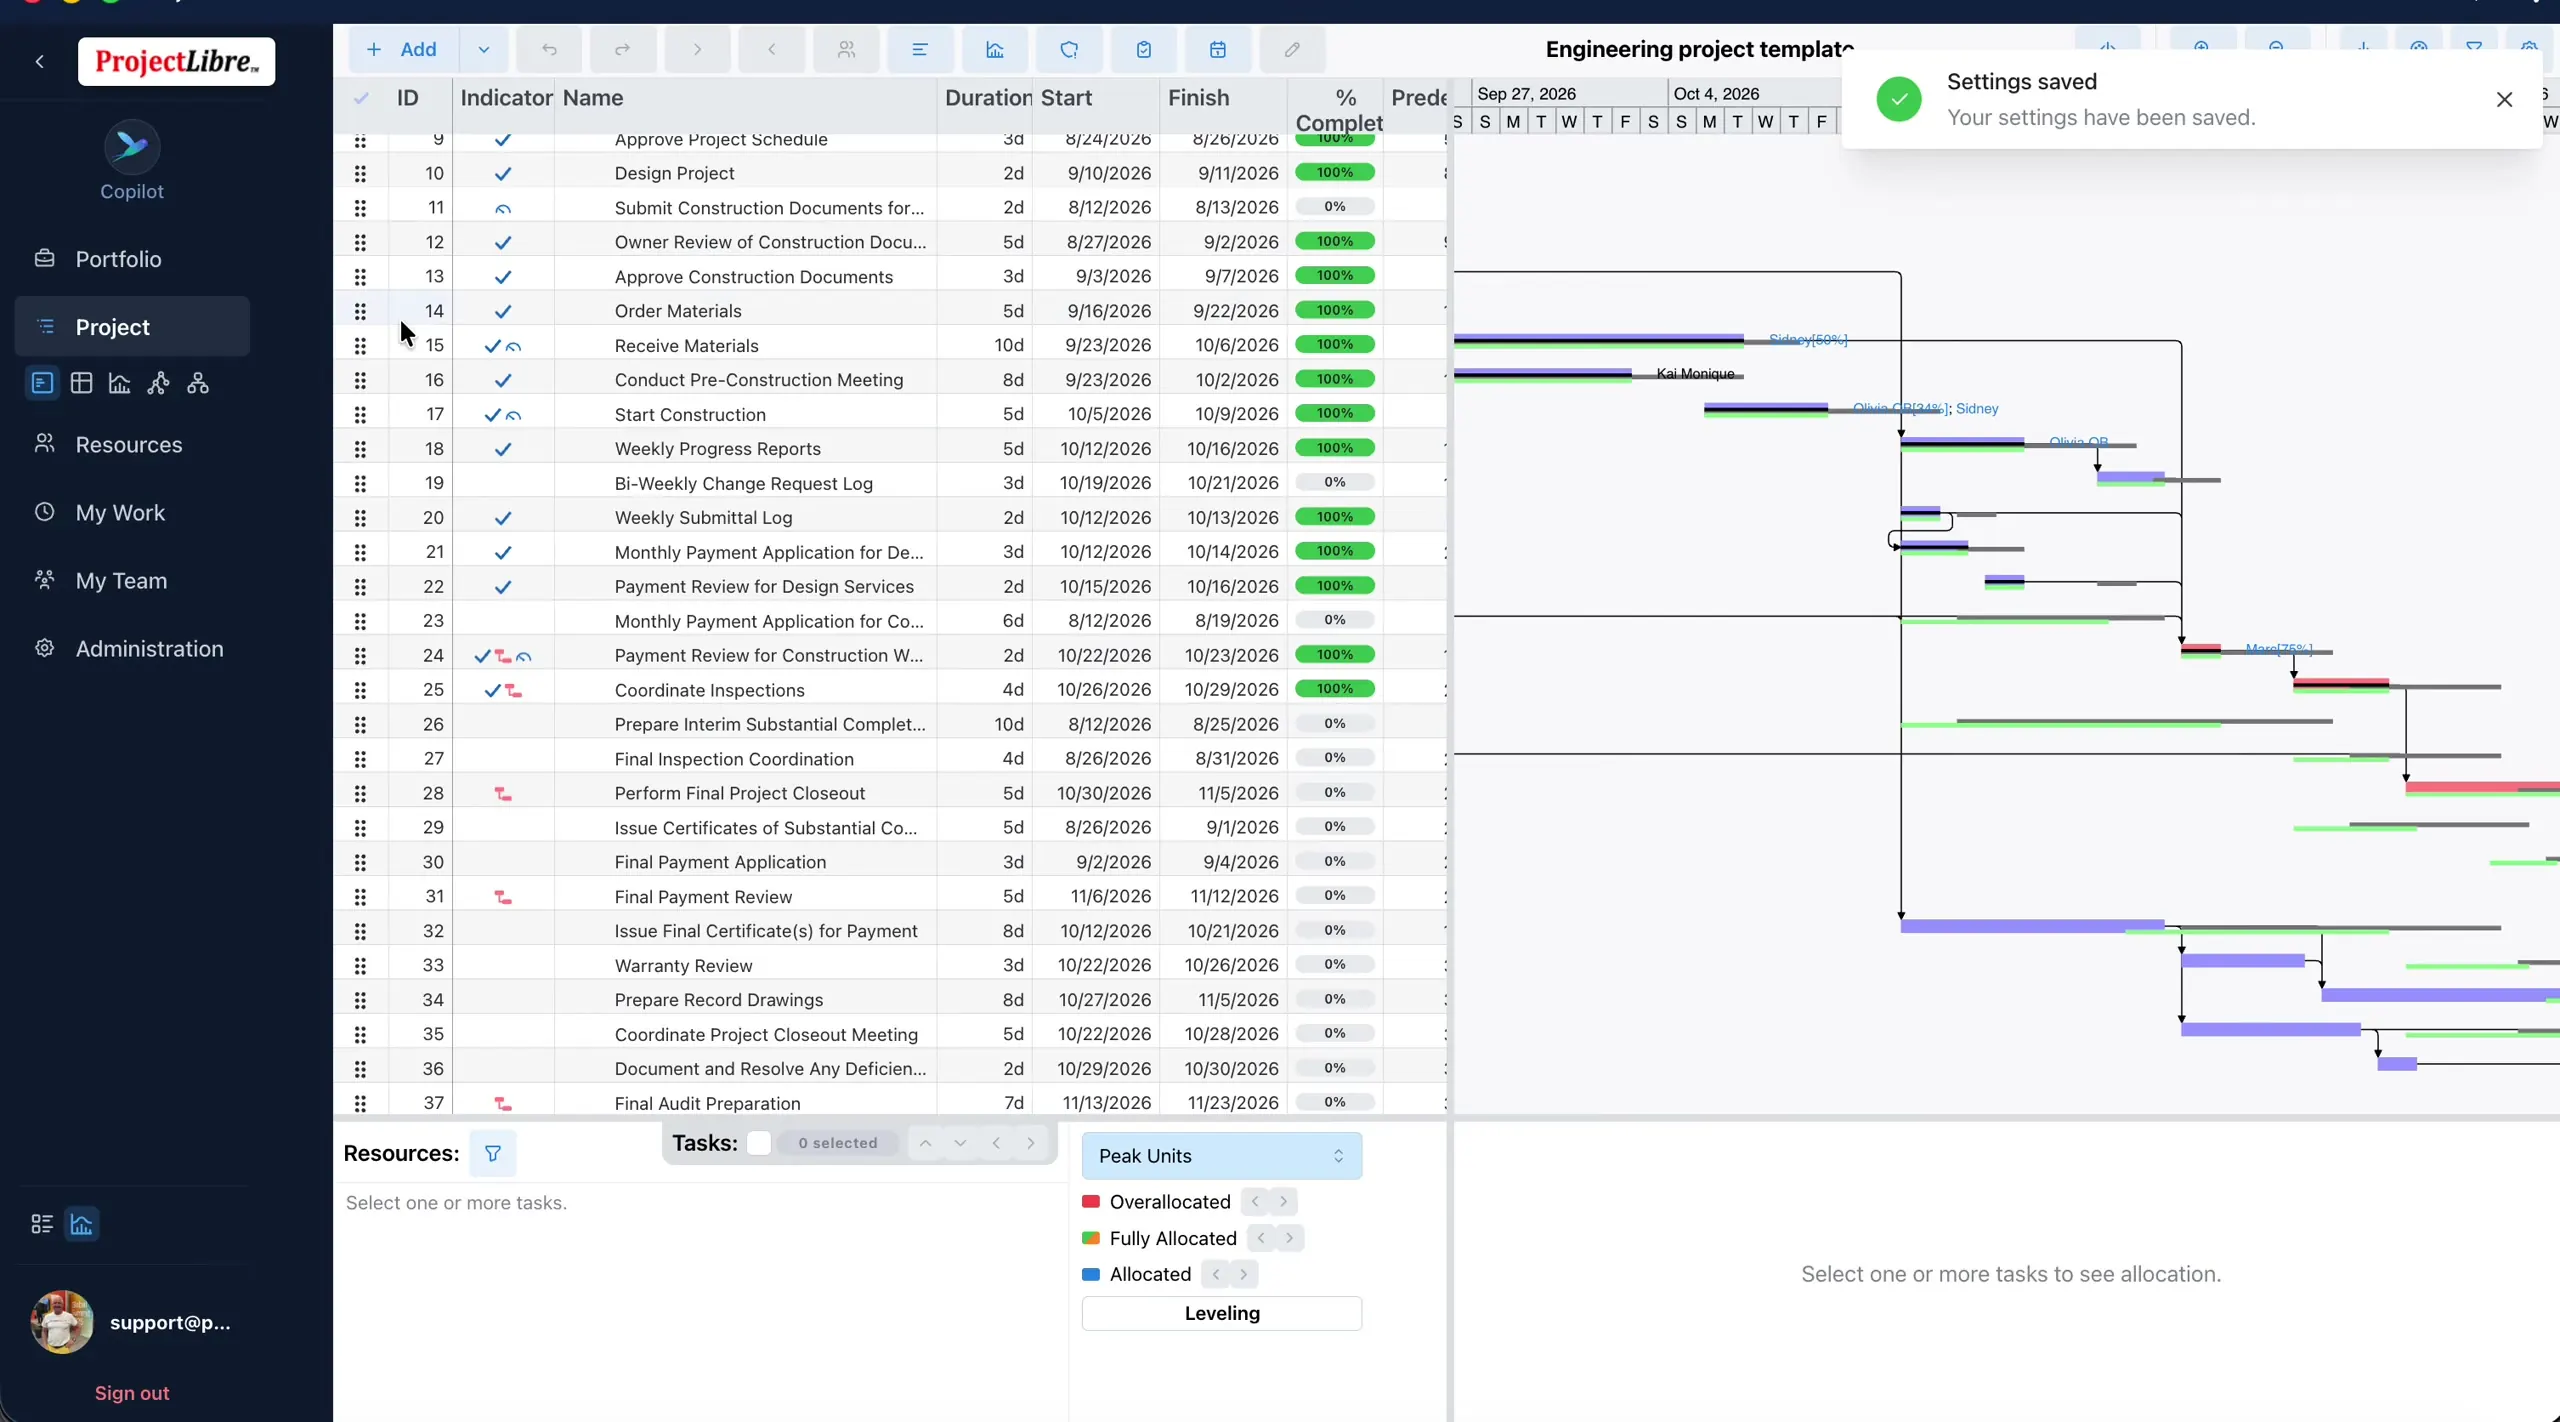Click the chart icon in the top toolbar
Screen dimensions: 2560x1422
(x=994, y=49)
